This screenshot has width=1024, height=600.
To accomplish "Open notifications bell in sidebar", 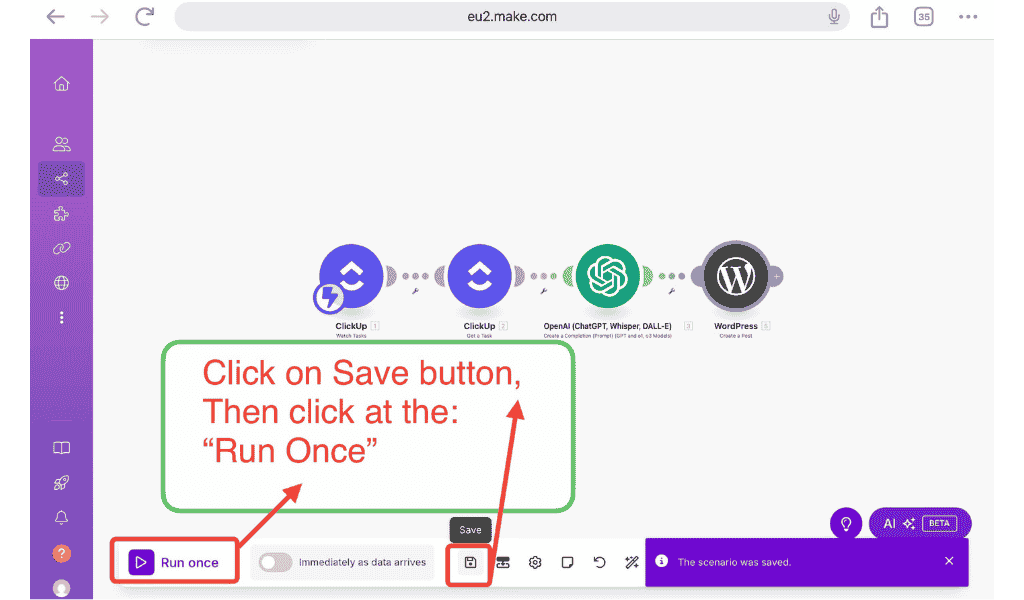I will 61,518.
